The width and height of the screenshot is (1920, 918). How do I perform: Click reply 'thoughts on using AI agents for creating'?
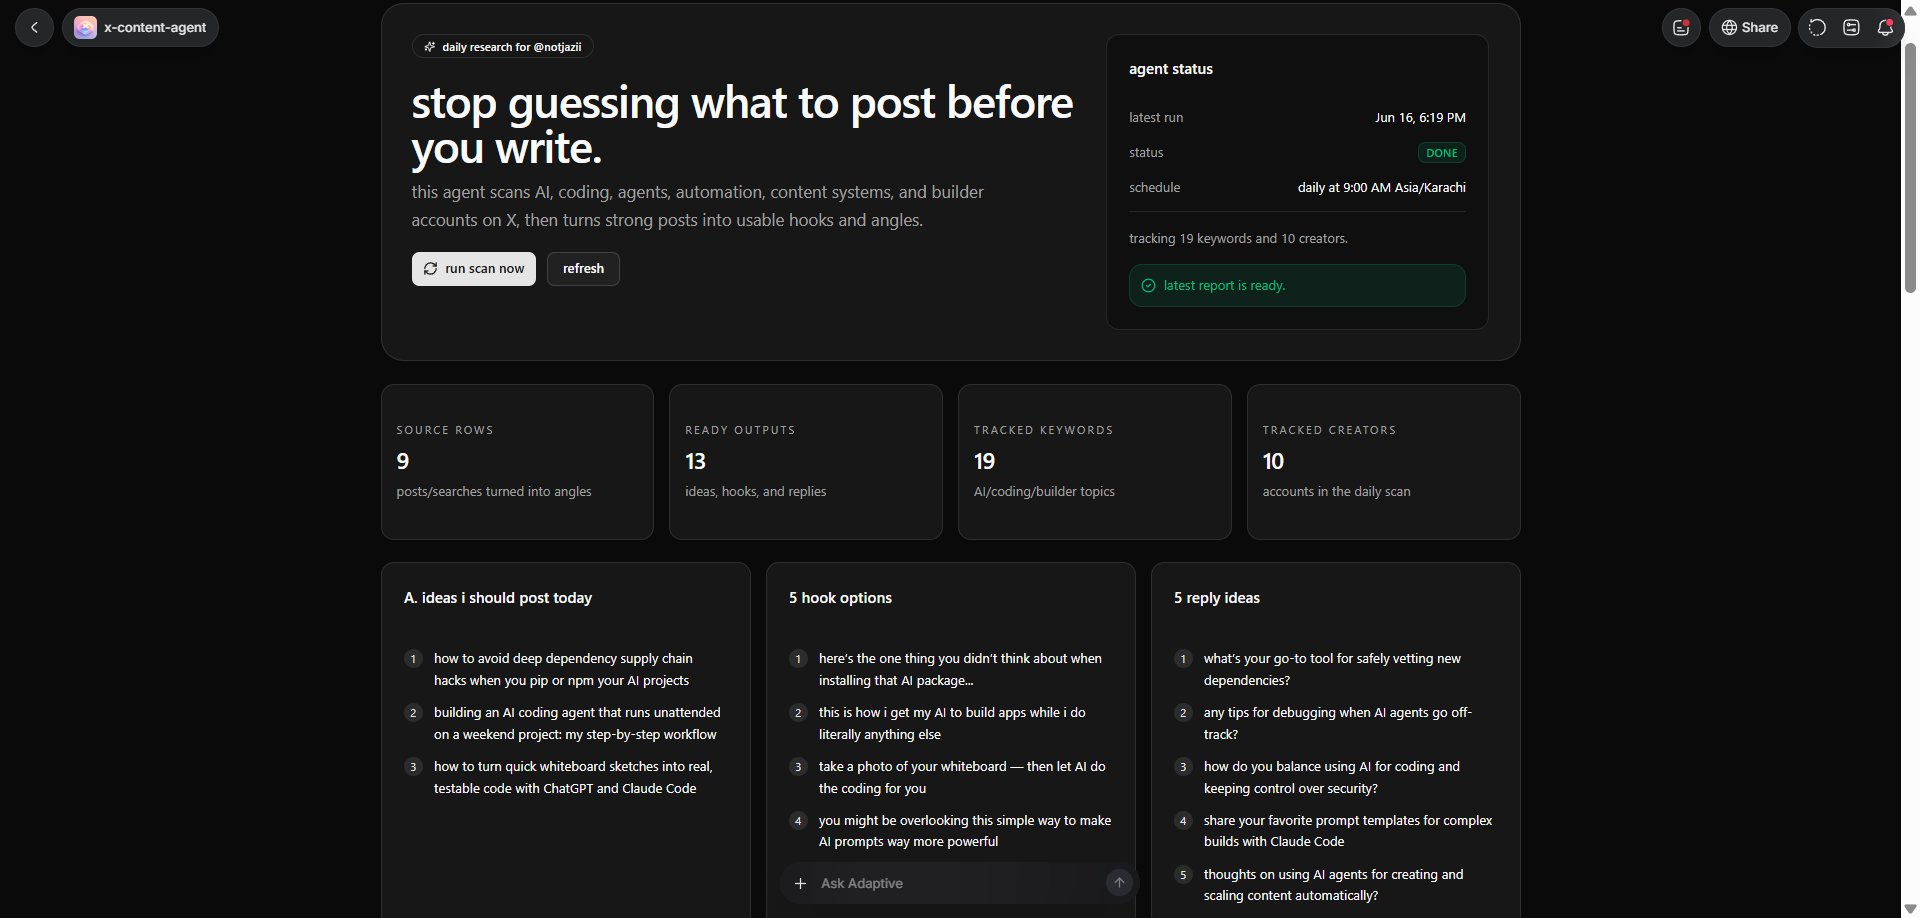click(x=1333, y=885)
